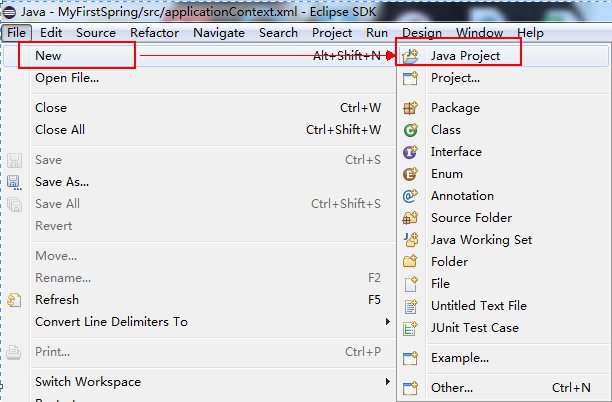This screenshot has width=612, height=402.
Task: Expand the New submenu
Action: pos(199,56)
